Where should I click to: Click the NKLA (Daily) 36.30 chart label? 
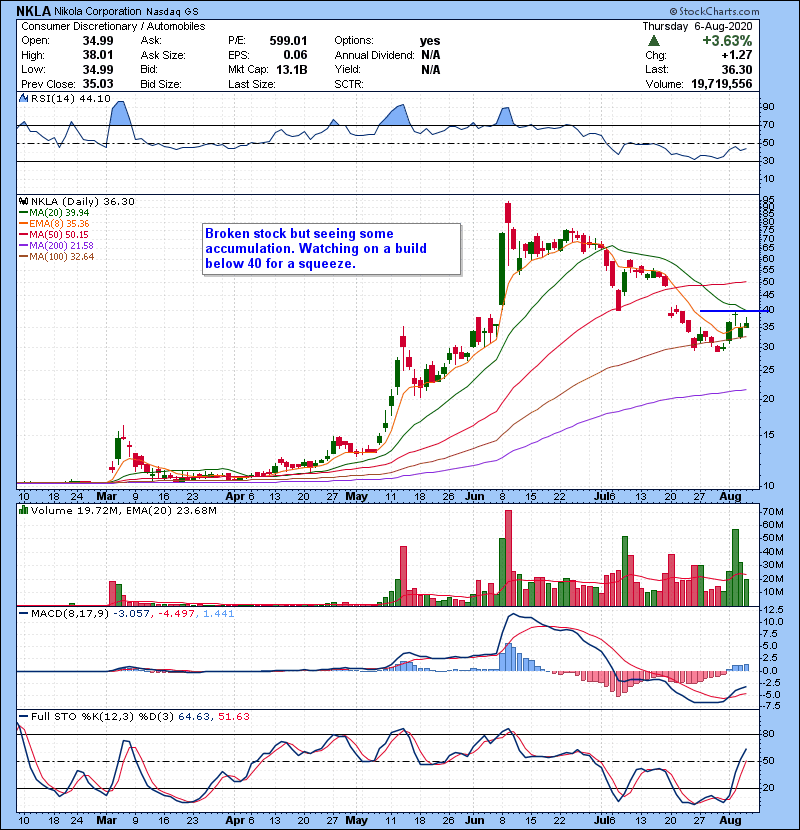pos(83,202)
